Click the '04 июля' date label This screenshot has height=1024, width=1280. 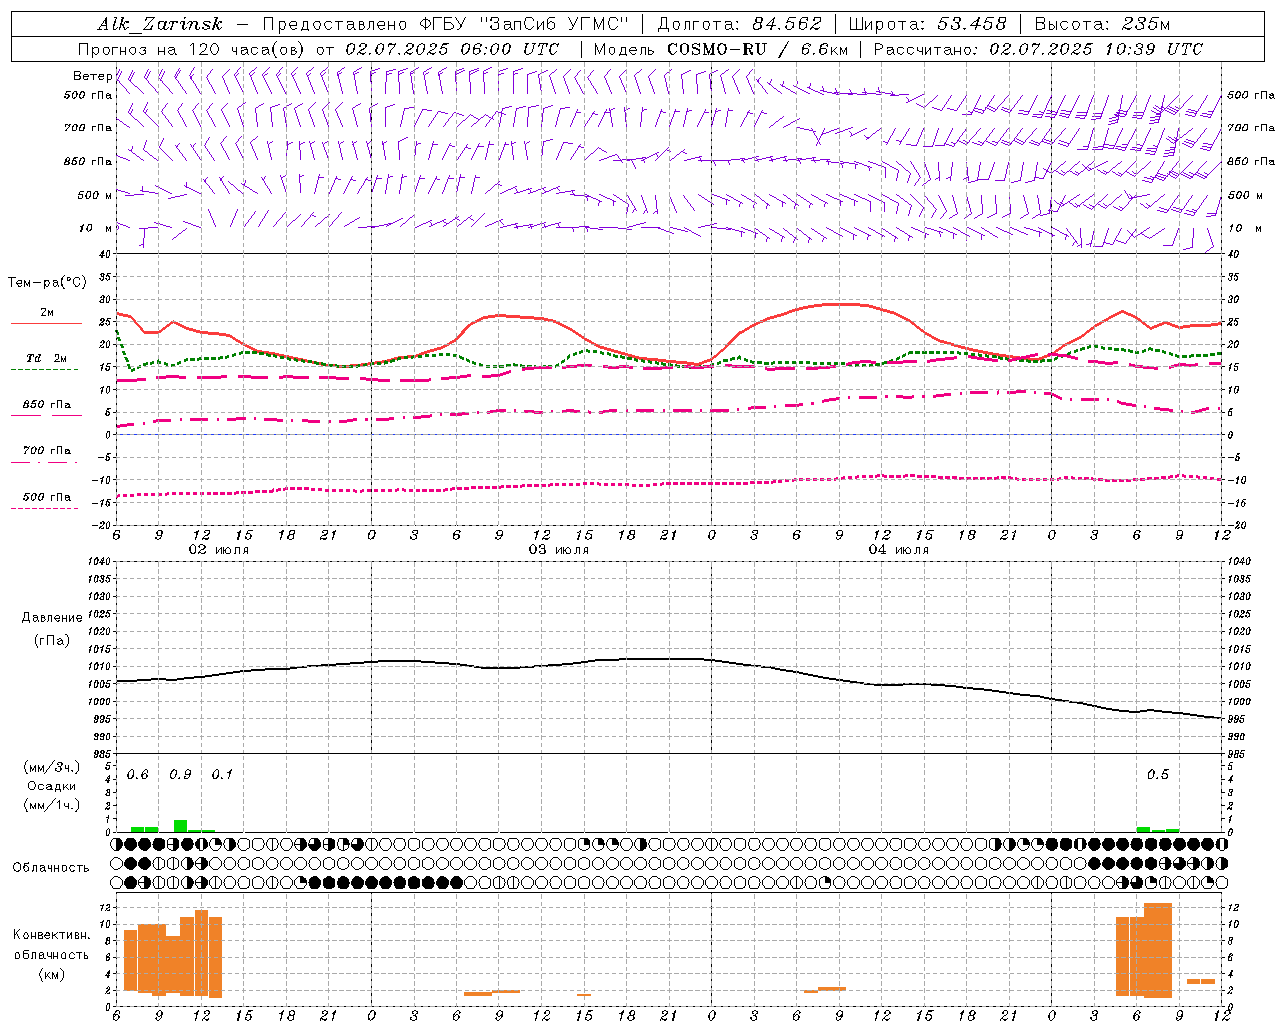pos(898,550)
